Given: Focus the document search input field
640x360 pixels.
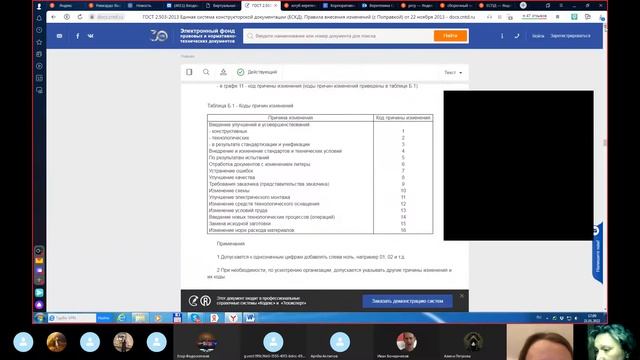Looking at the screenshot, I should pyautogui.click(x=339, y=36).
